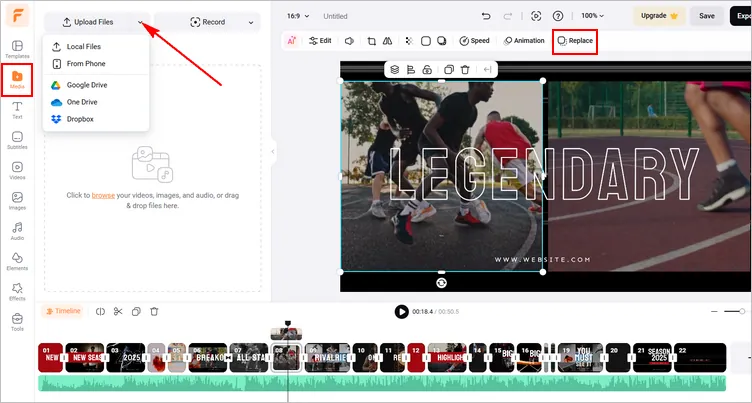
Task: Click the Untitled project name field
Action: point(335,16)
